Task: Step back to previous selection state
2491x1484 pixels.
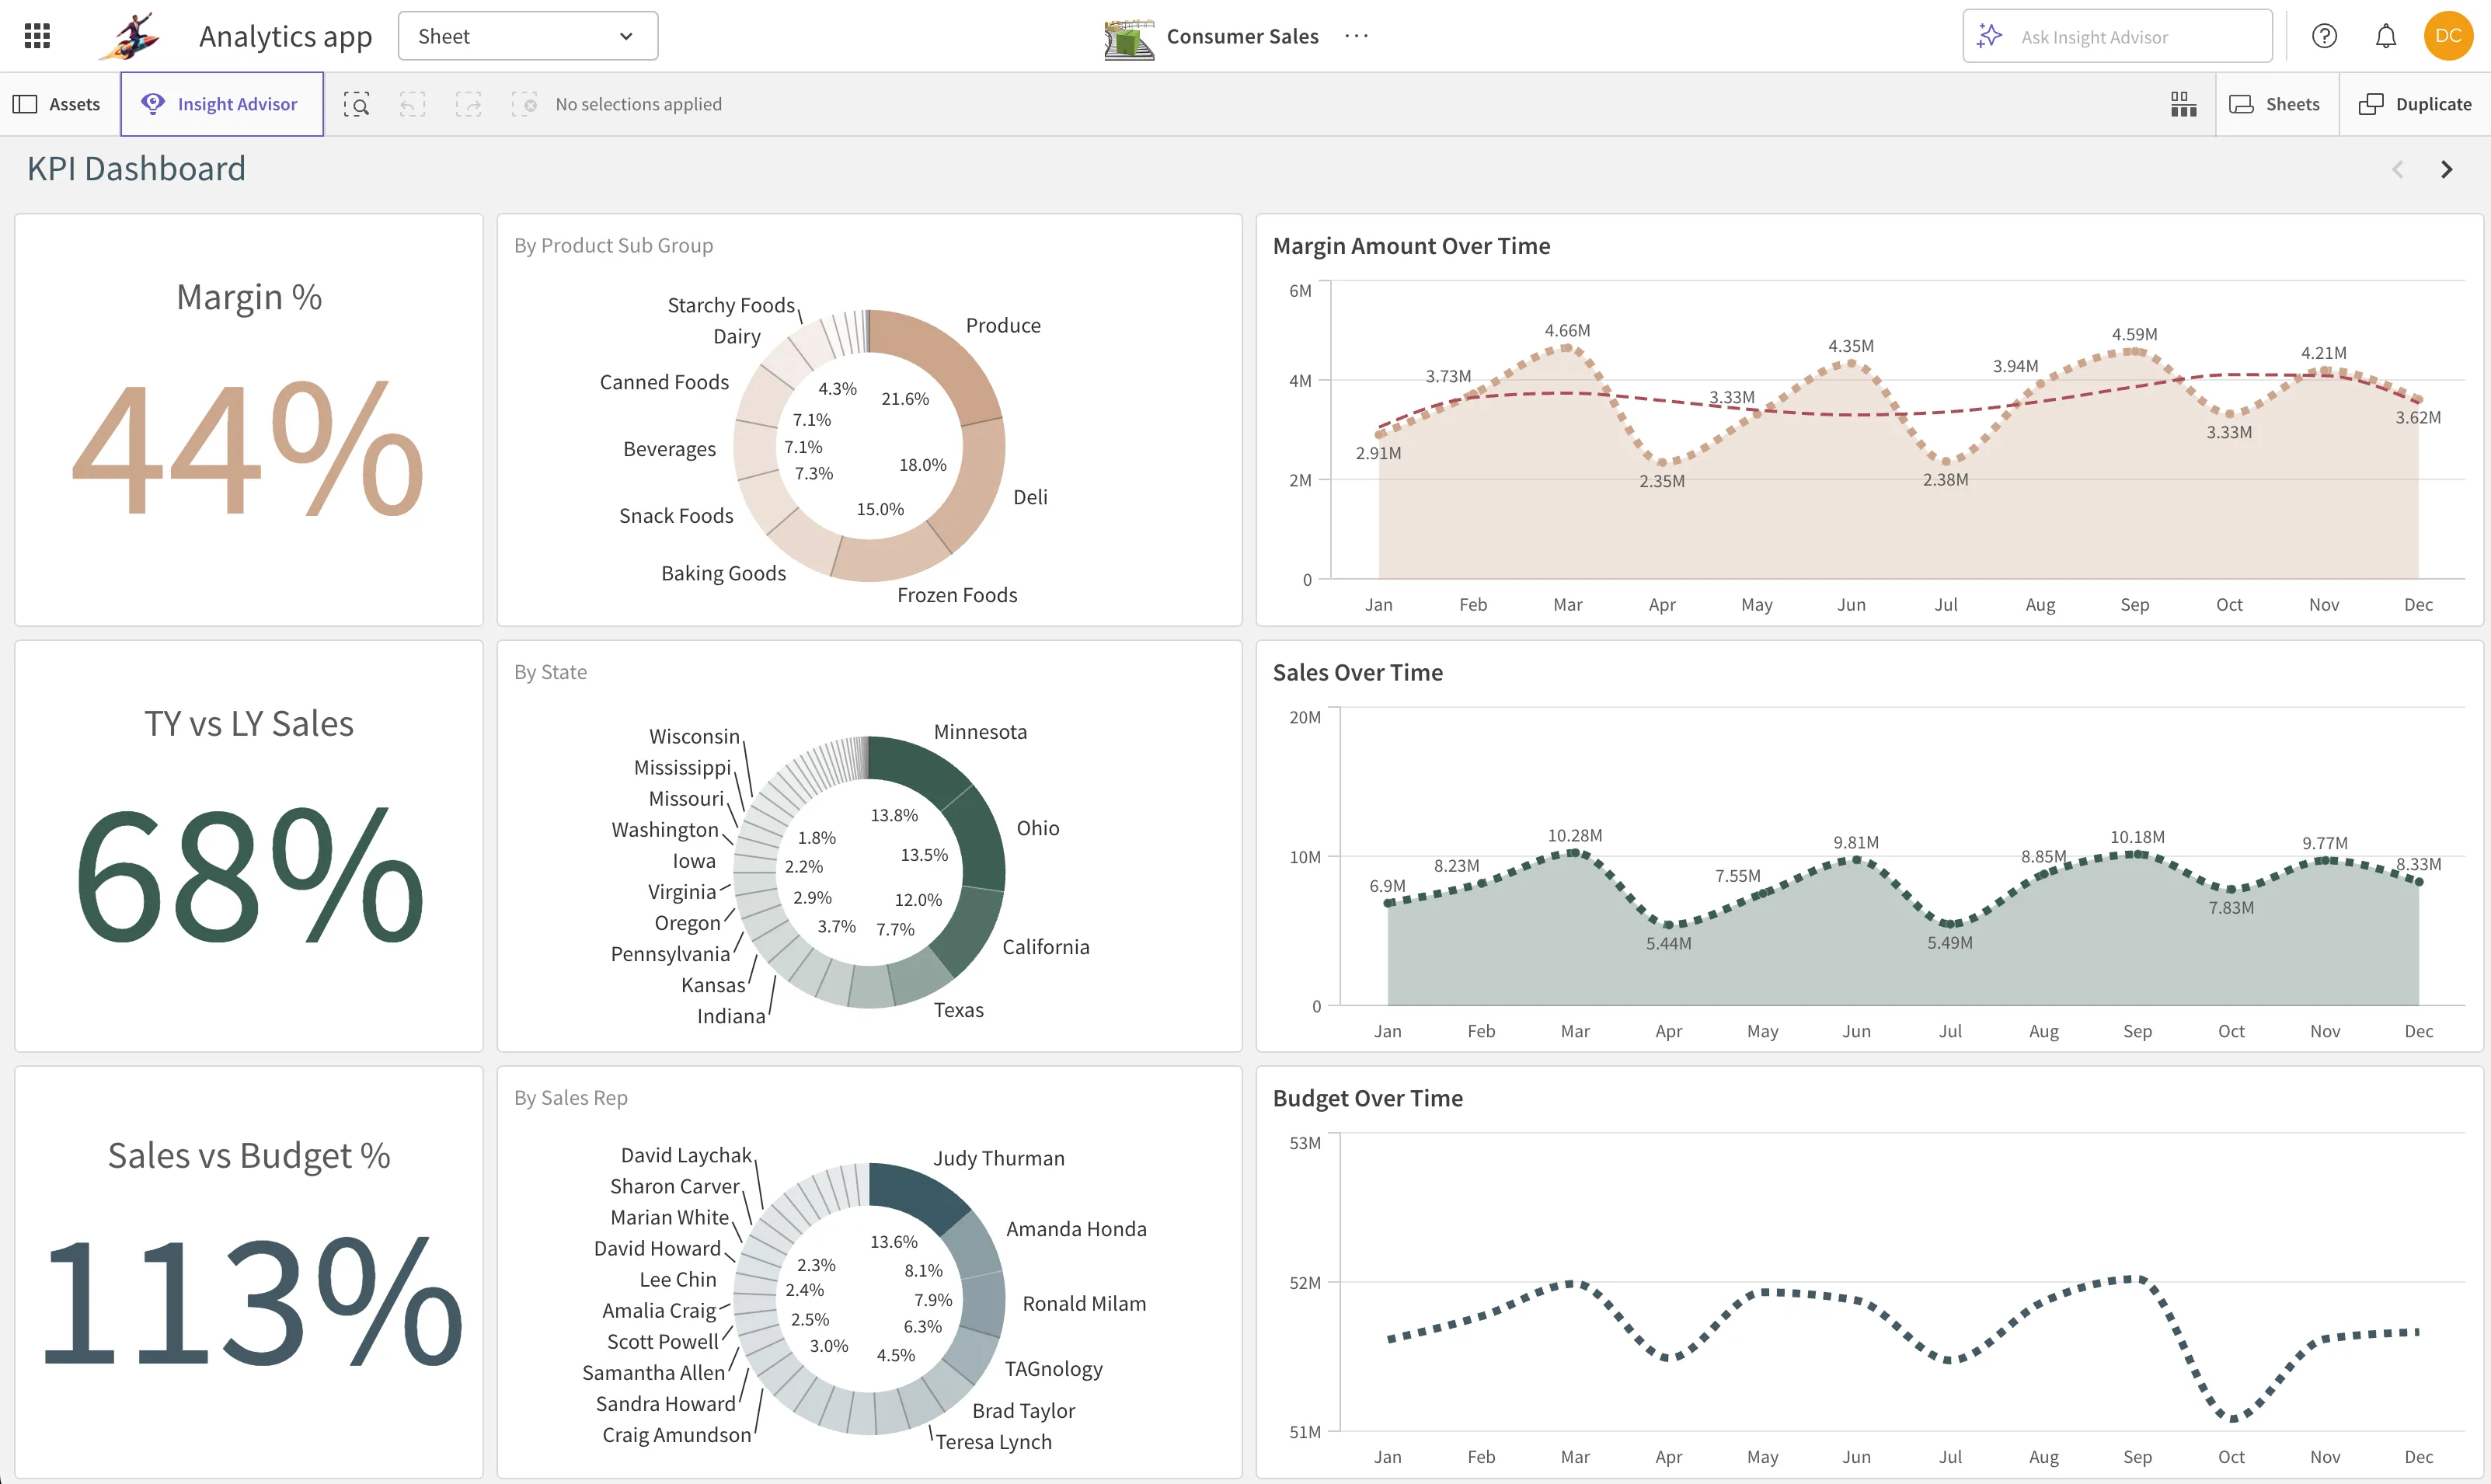Action: (412, 103)
